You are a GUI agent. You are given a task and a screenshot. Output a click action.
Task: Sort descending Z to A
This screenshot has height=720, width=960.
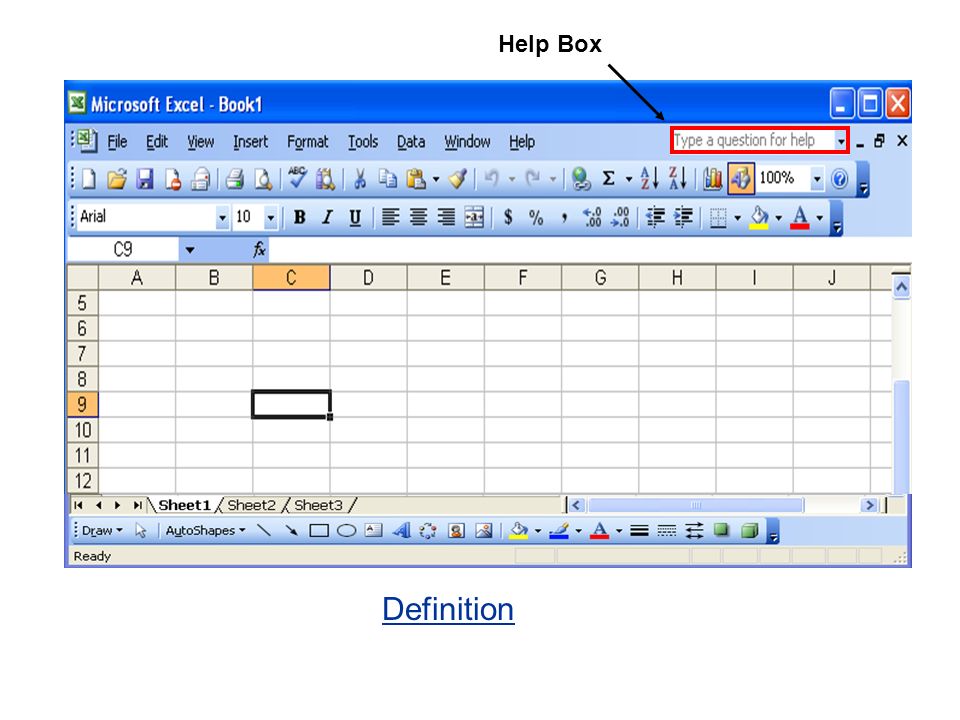point(678,178)
